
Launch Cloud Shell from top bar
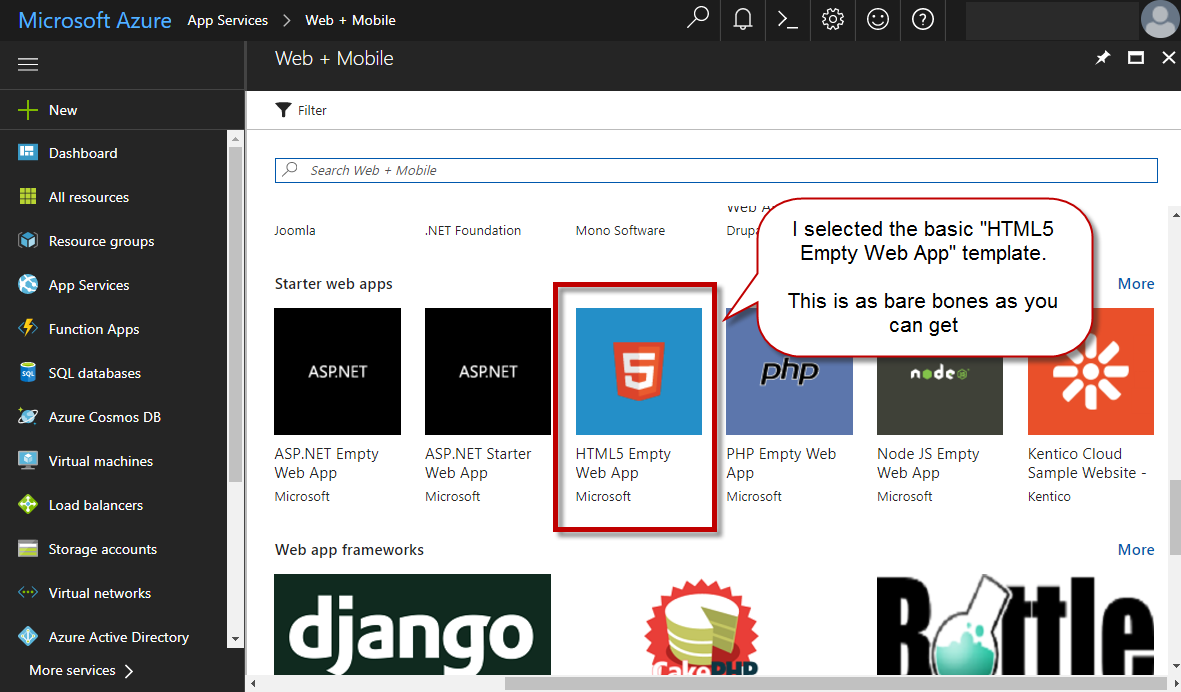click(787, 20)
